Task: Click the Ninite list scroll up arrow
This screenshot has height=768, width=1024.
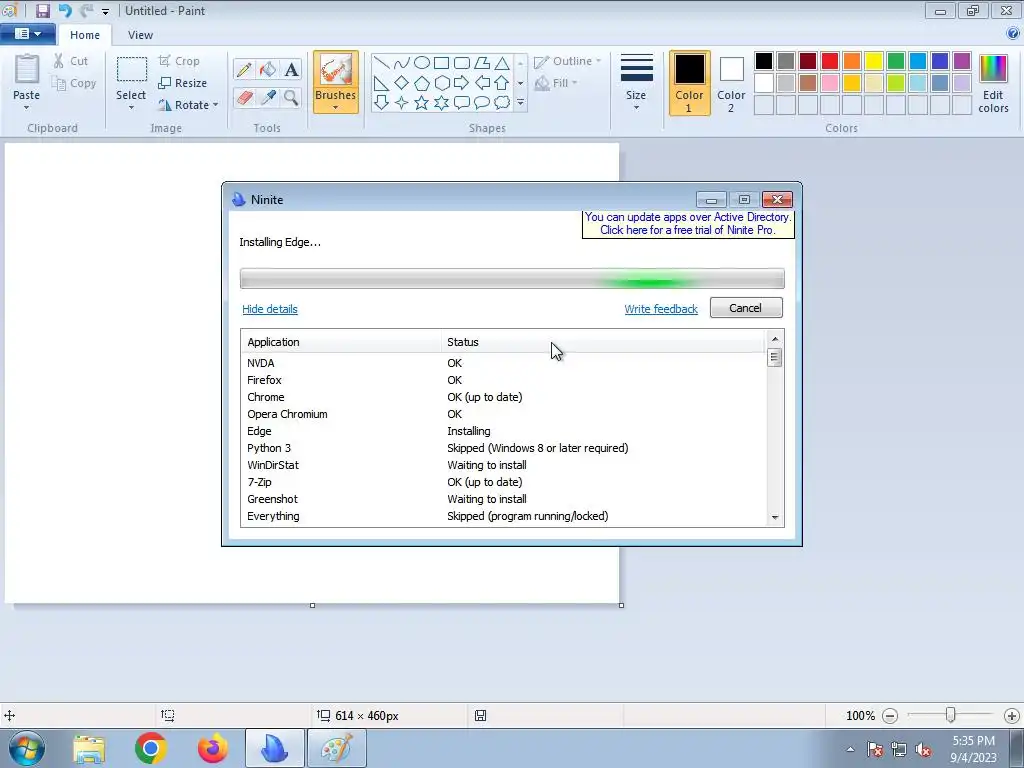Action: click(x=775, y=338)
